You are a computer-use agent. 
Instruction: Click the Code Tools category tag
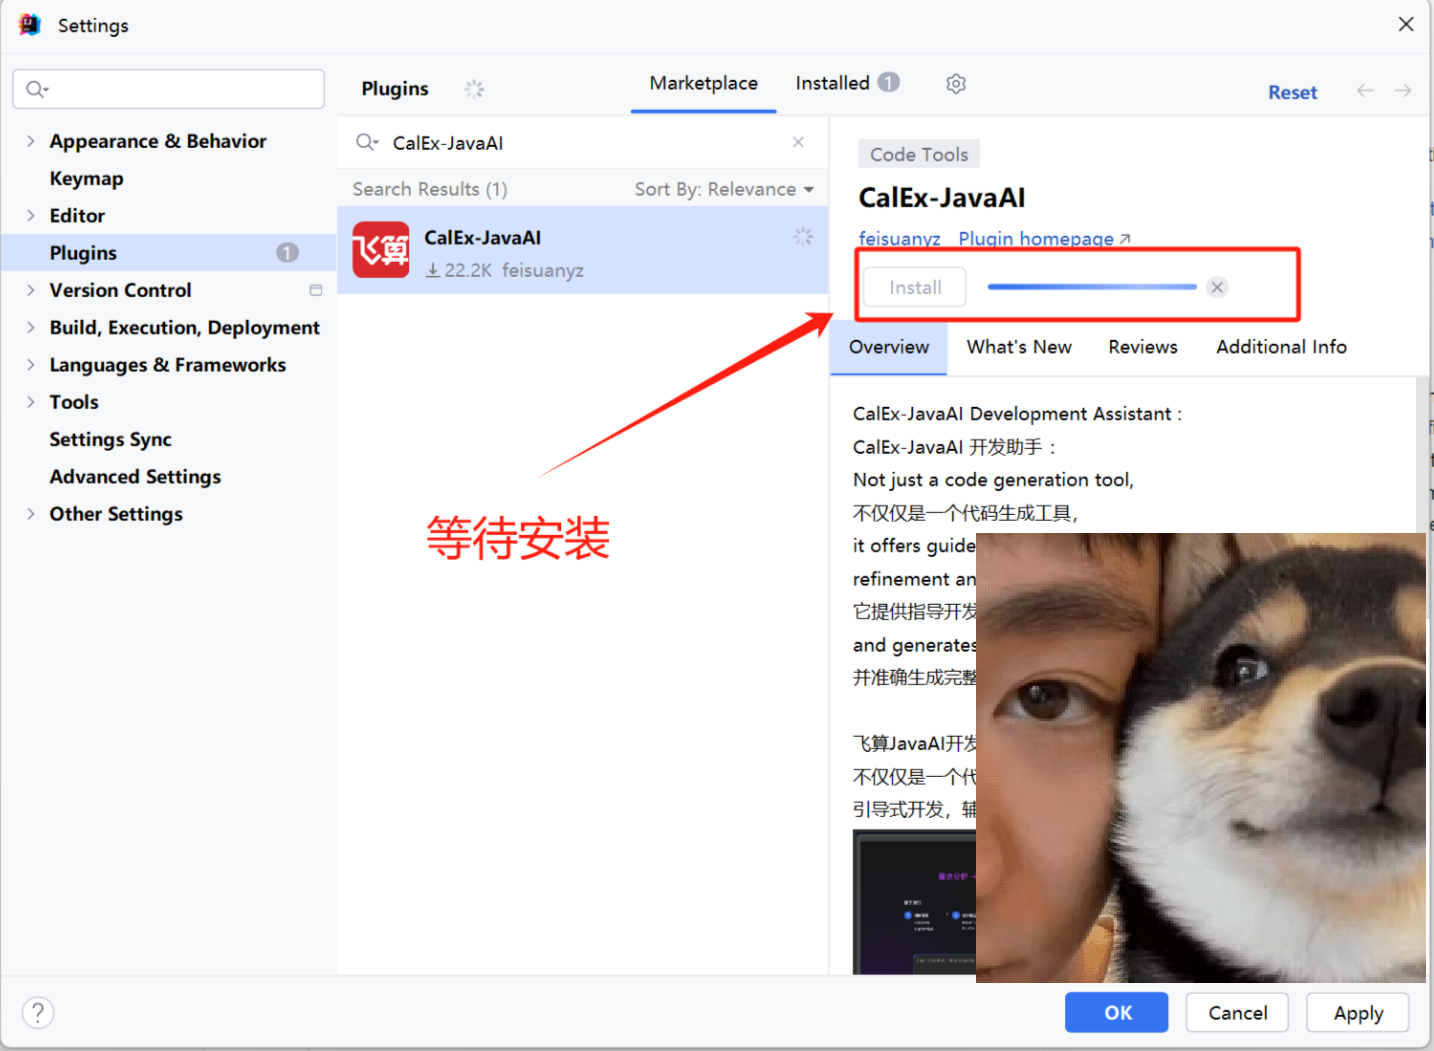[x=919, y=154]
